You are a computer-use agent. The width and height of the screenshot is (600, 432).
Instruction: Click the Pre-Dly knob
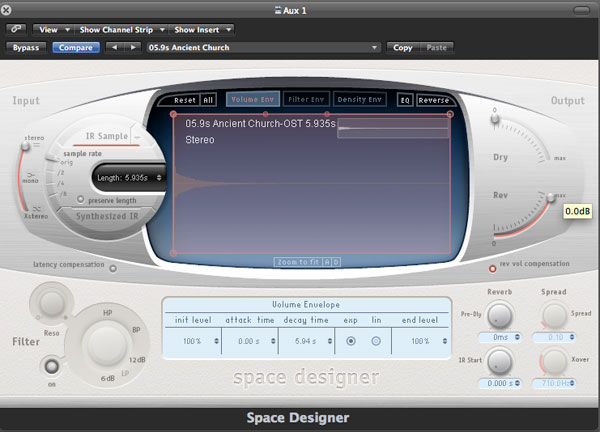pos(500,316)
